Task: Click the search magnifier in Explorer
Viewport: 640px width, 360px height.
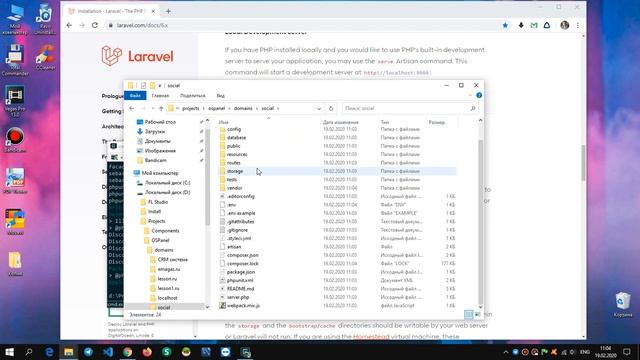Action: point(473,109)
